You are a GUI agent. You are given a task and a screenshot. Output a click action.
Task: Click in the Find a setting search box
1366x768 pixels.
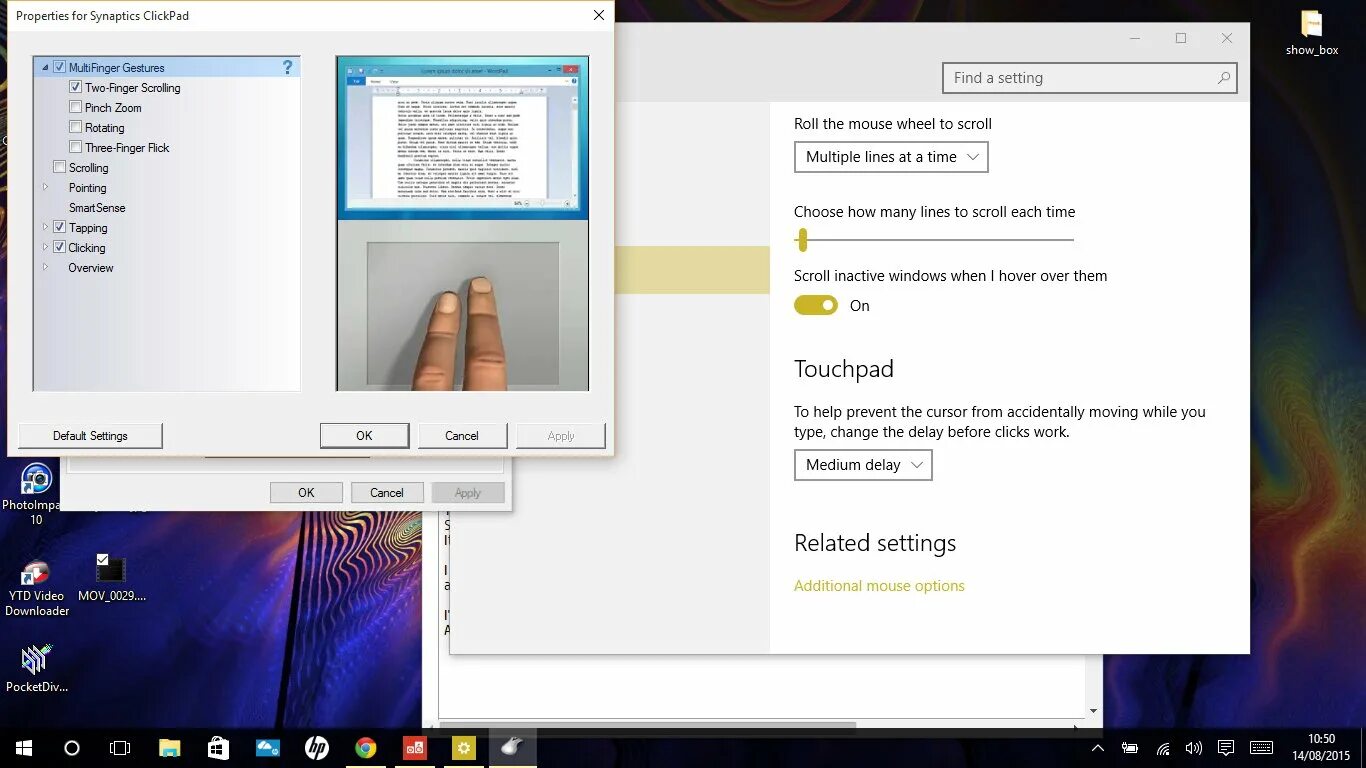click(x=1090, y=78)
